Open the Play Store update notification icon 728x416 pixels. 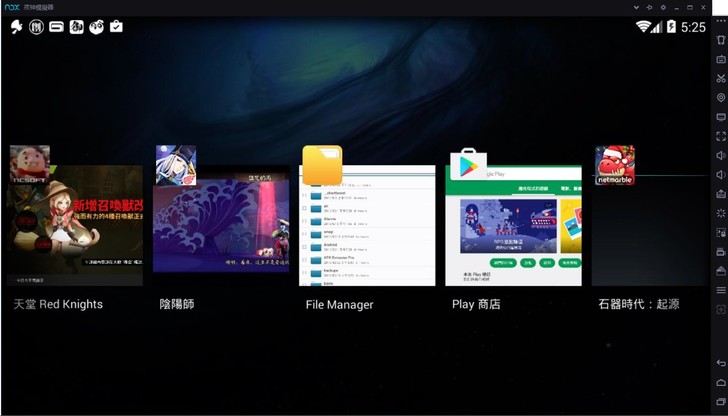point(117,26)
